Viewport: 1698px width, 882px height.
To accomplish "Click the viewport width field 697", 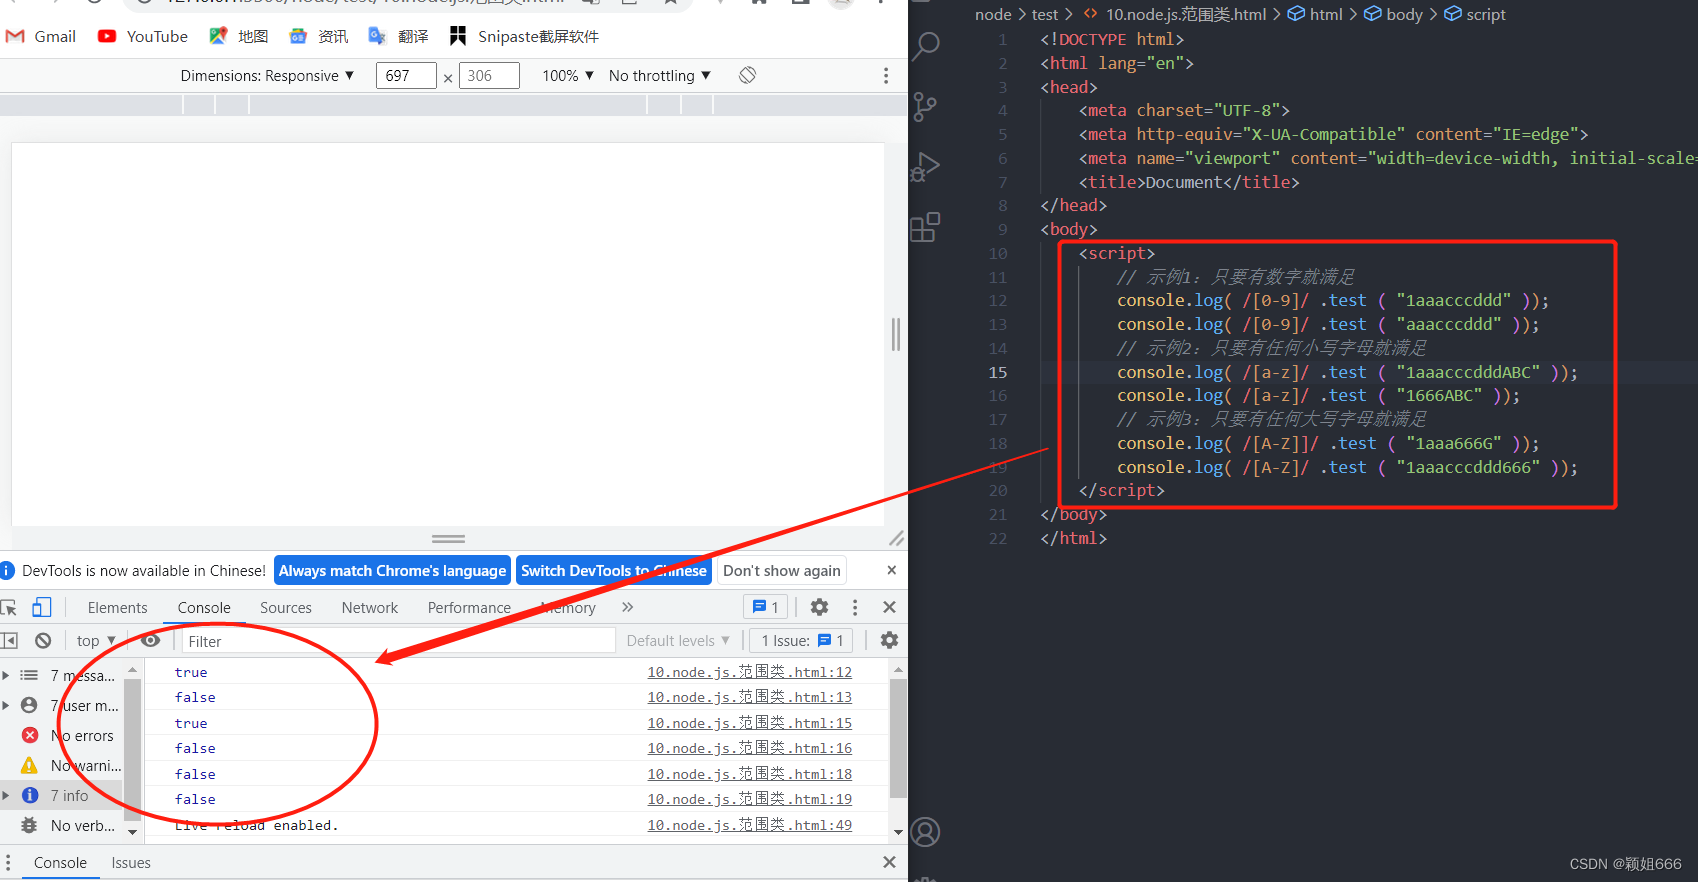I will click(406, 76).
